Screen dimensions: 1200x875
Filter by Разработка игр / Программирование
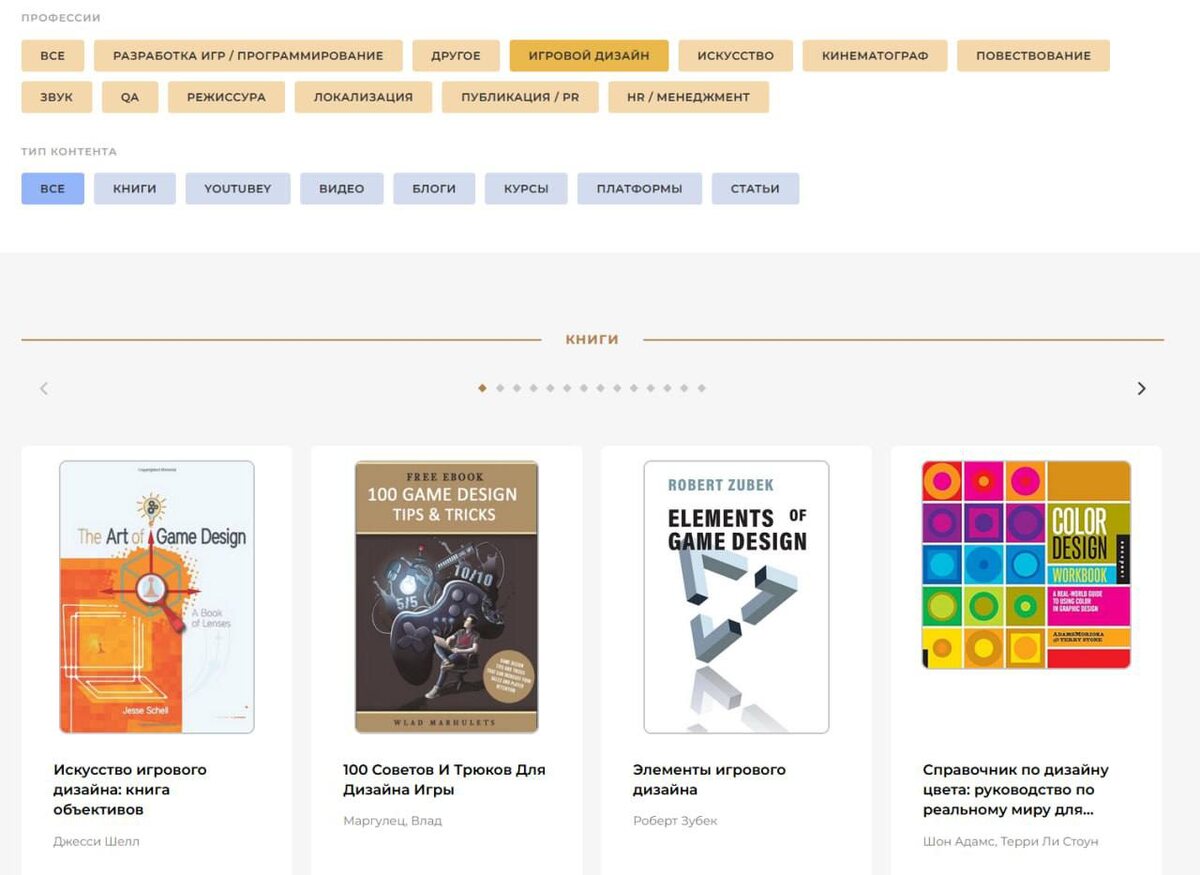click(248, 56)
